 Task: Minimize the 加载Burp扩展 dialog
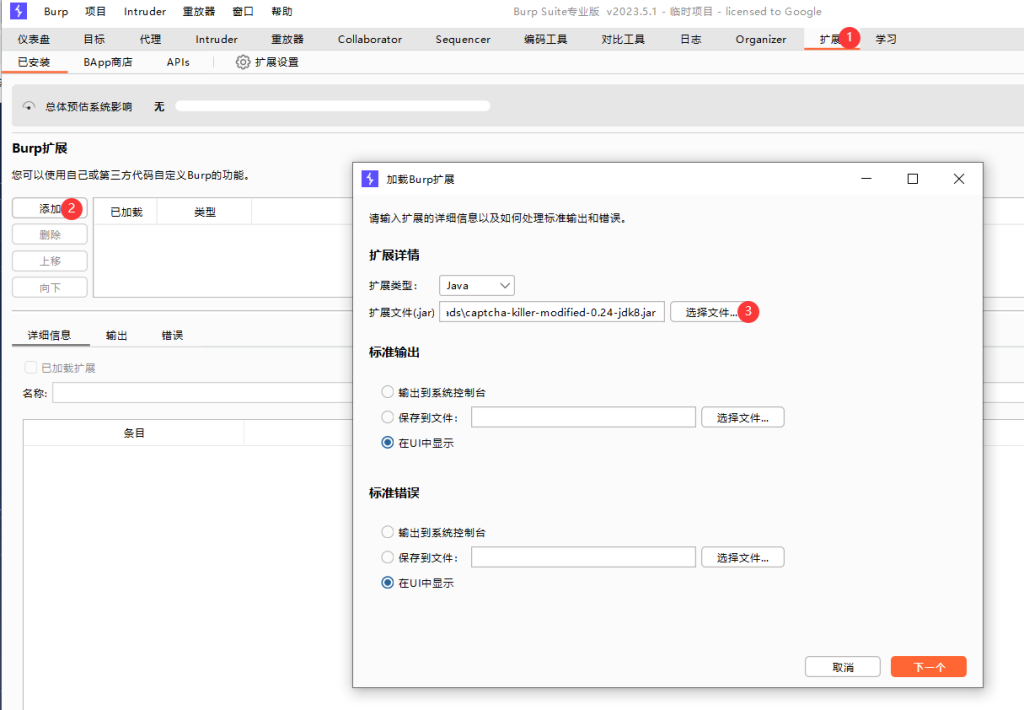[867, 178]
